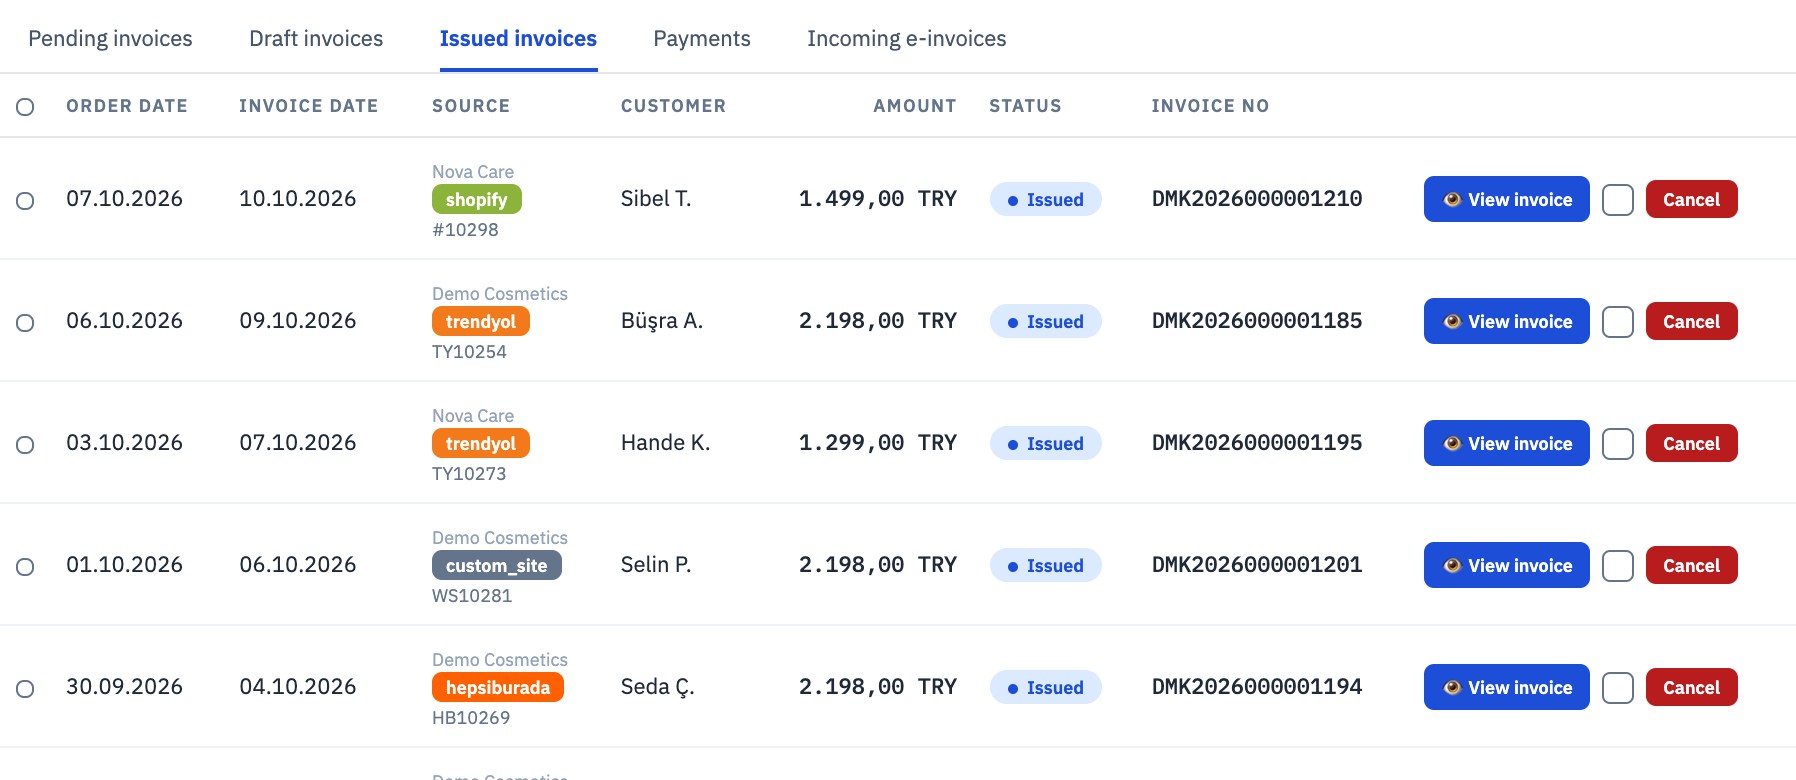The height and width of the screenshot is (780, 1796).
Task: Click the SOURCE column header
Action: (x=471, y=106)
